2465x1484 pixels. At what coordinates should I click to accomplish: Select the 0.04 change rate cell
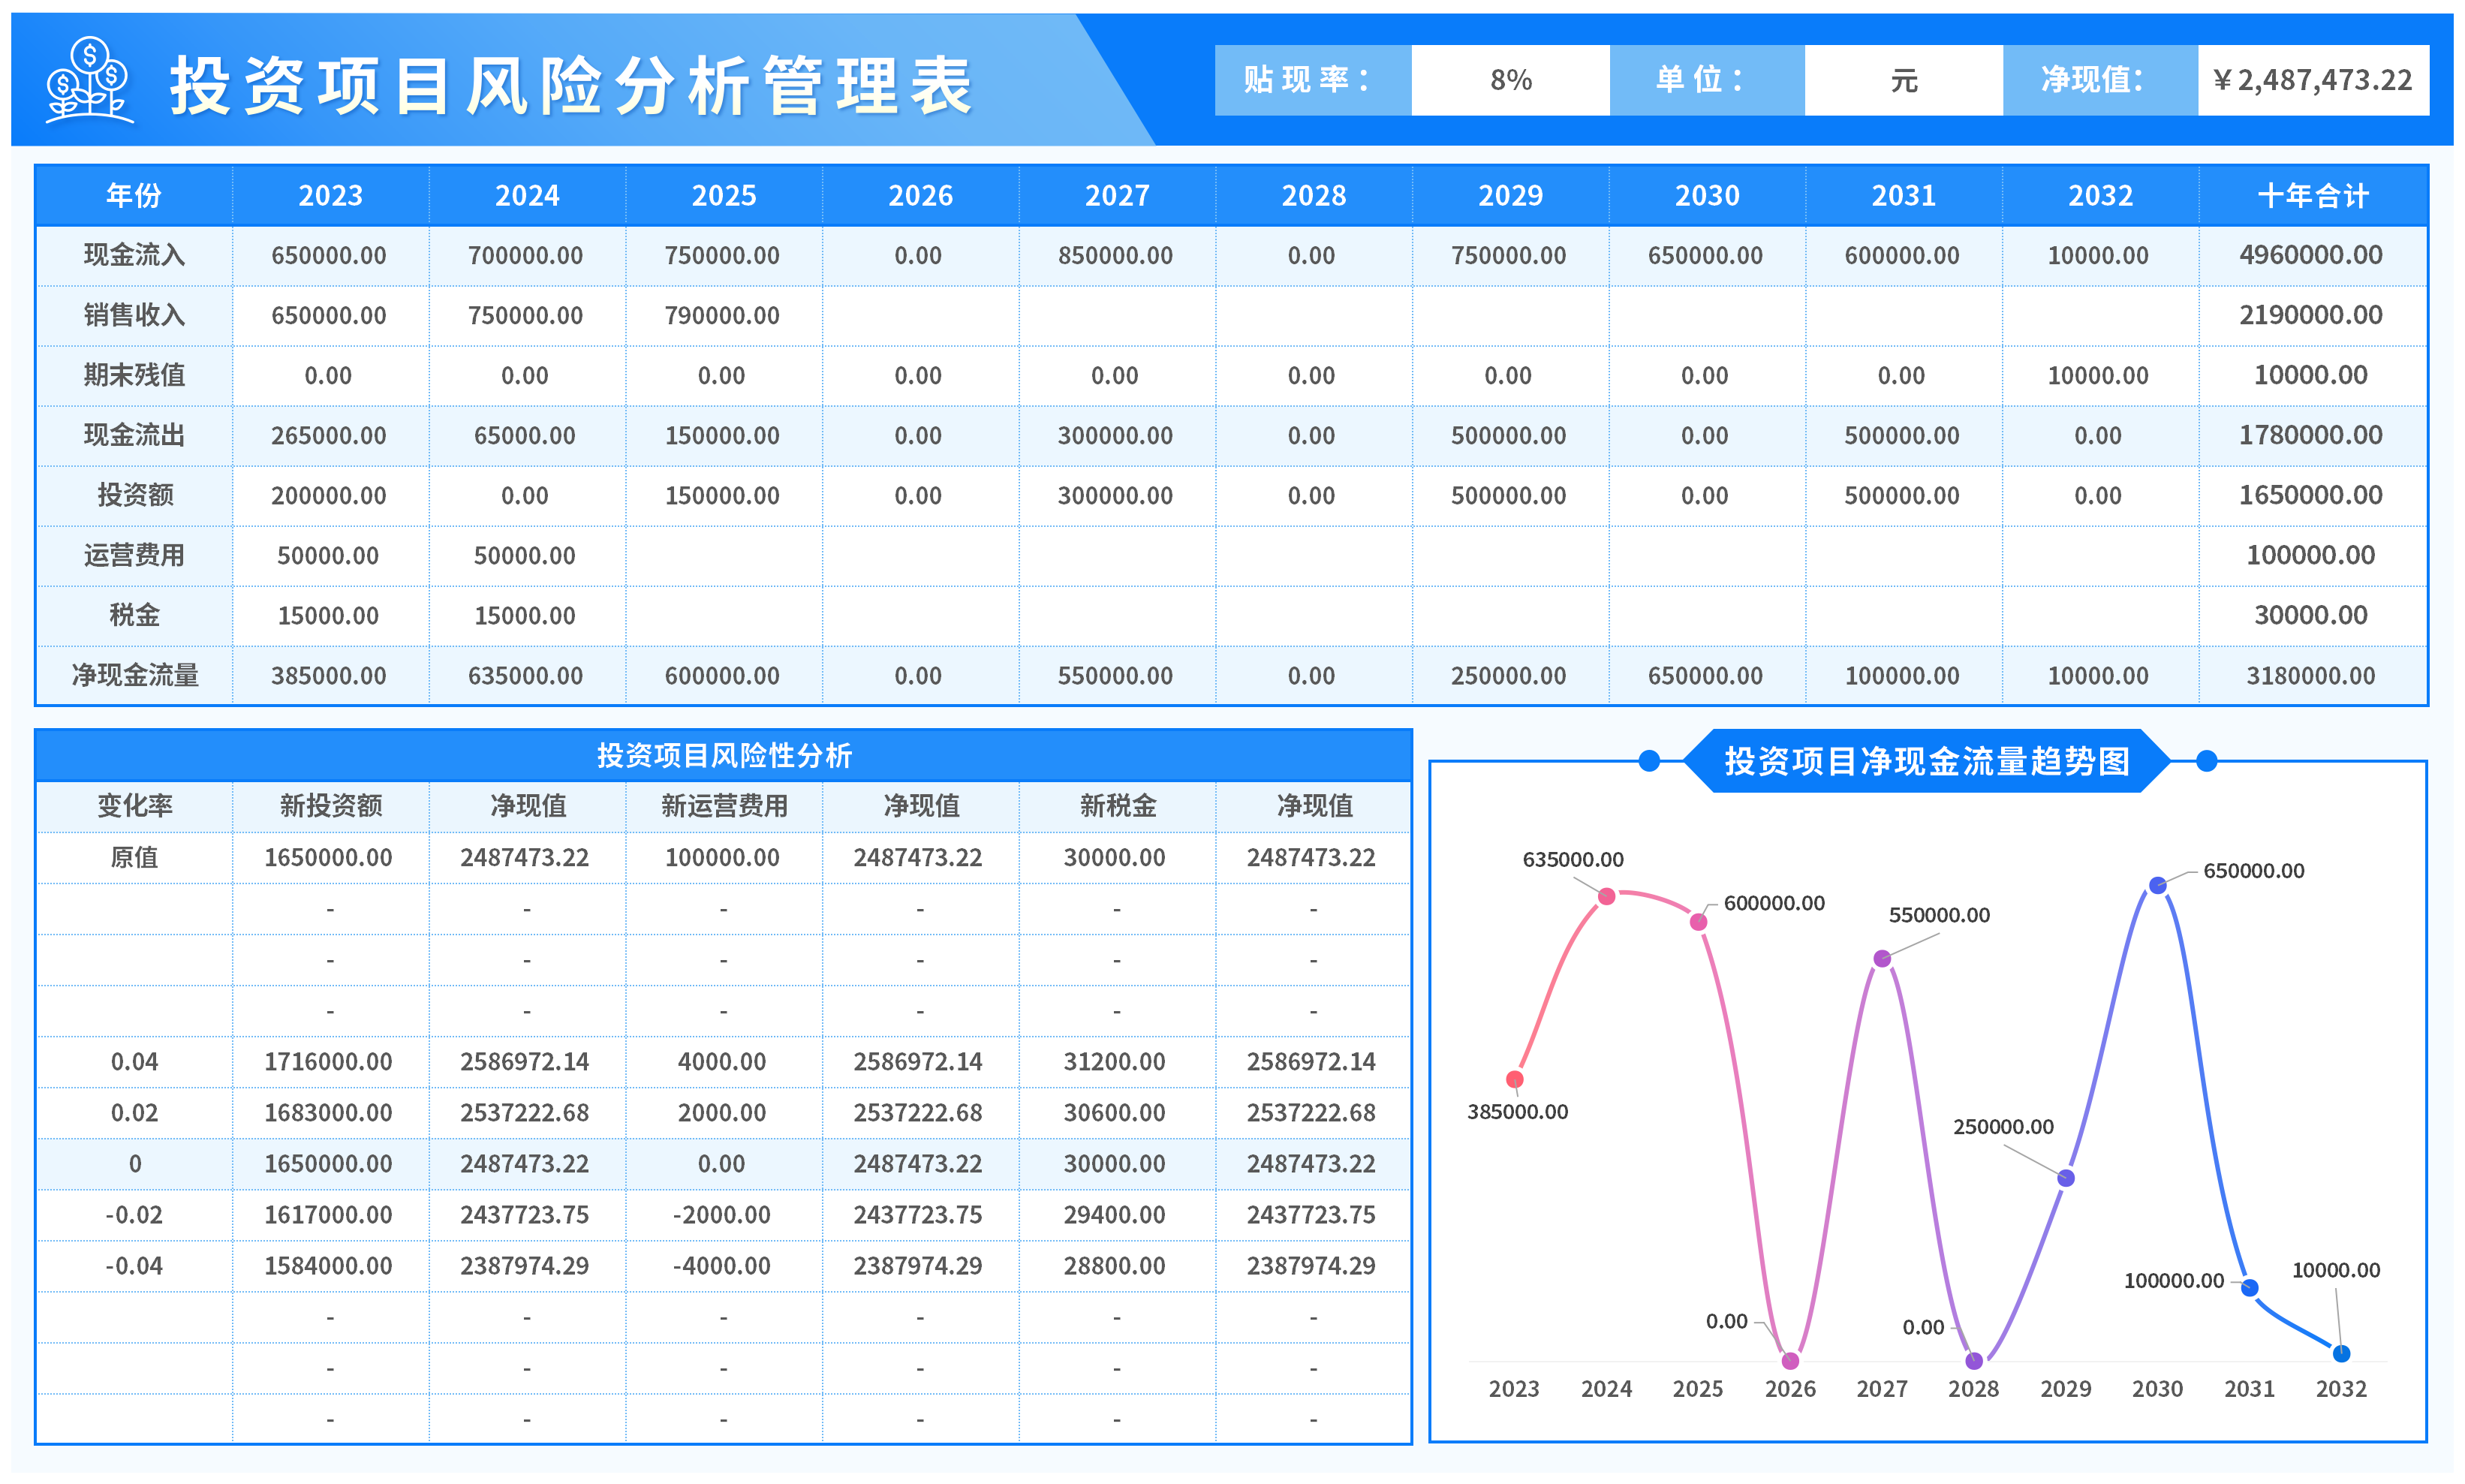[x=134, y=1061]
